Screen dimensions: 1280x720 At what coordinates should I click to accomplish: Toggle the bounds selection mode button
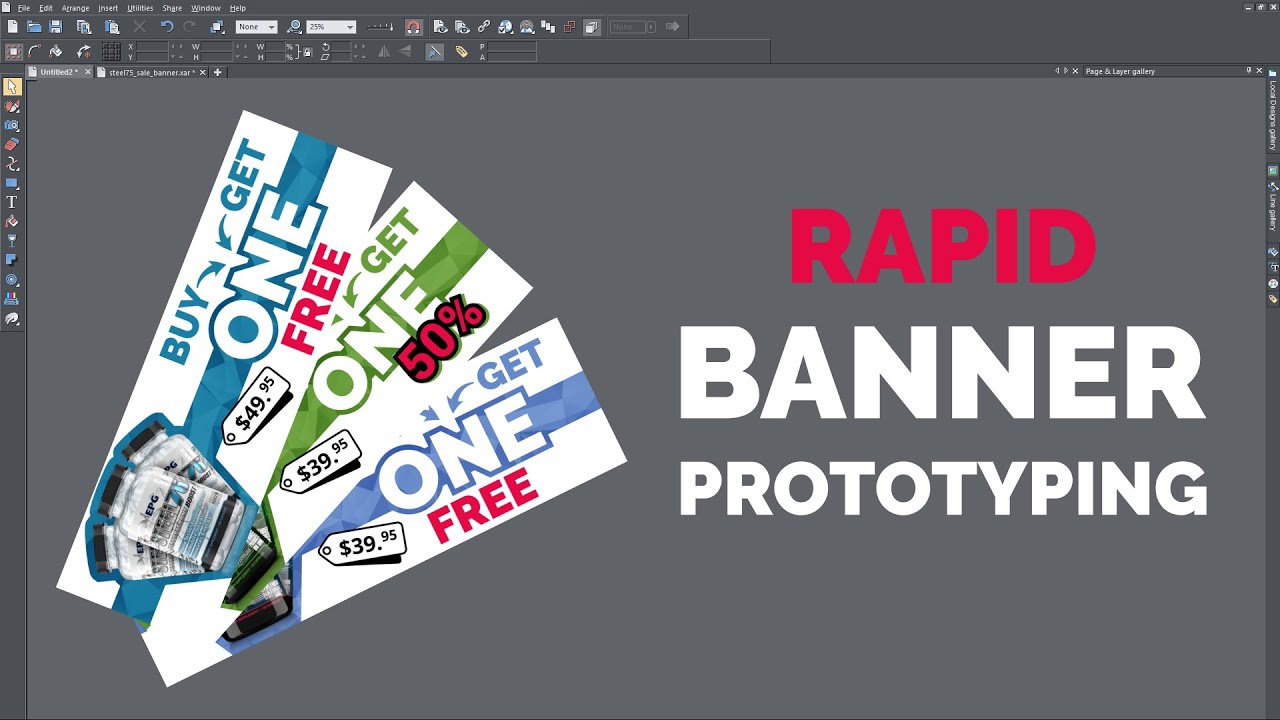click(x=13, y=52)
